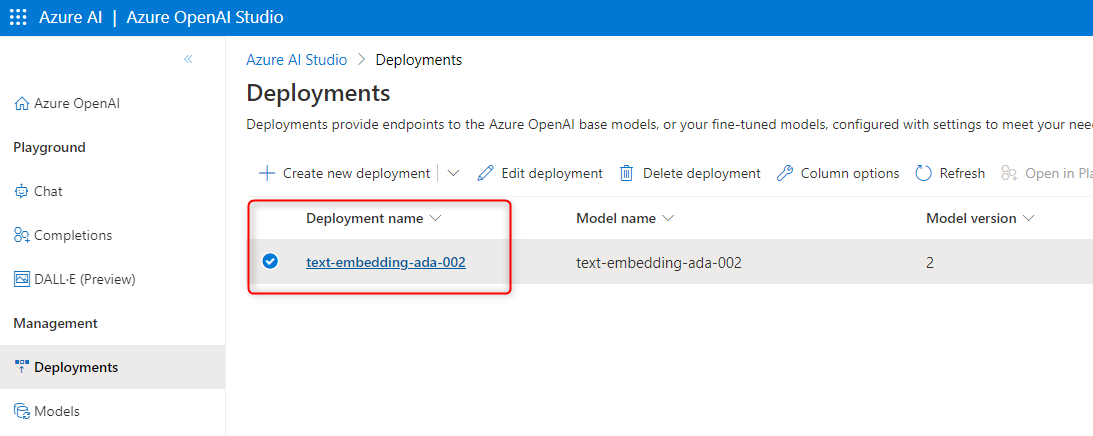Click Create new deployment button
Image resolution: width=1093 pixels, height=436 pixels.
[x=344, y=173]
